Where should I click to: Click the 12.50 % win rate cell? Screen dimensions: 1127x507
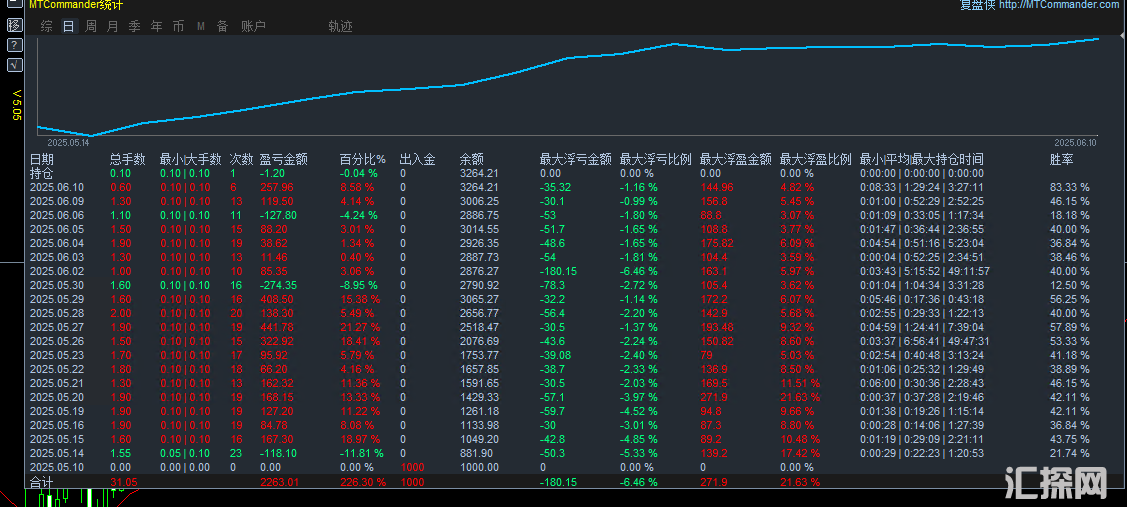pos(1070,285)
